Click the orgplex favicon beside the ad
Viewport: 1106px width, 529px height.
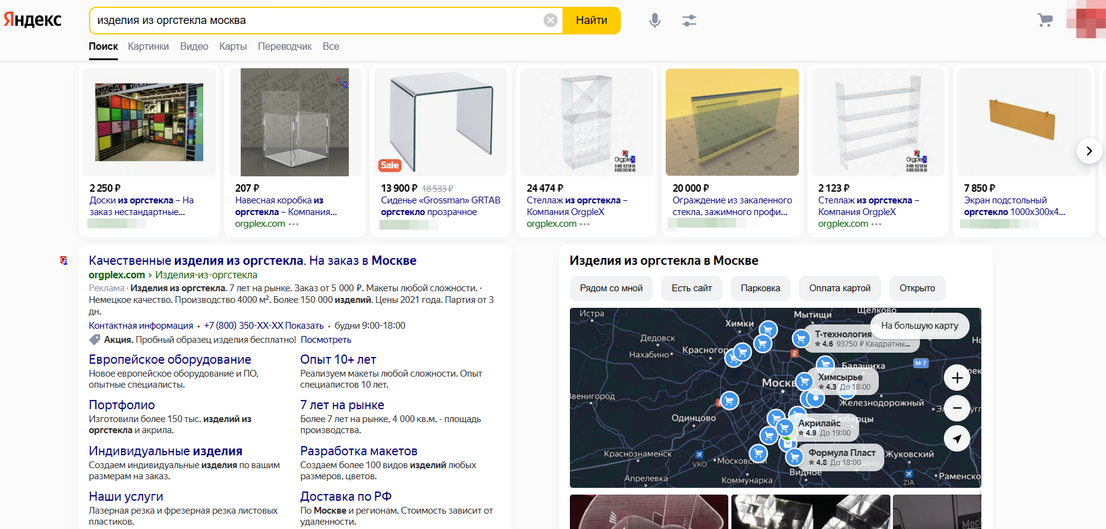click(64, 260)
